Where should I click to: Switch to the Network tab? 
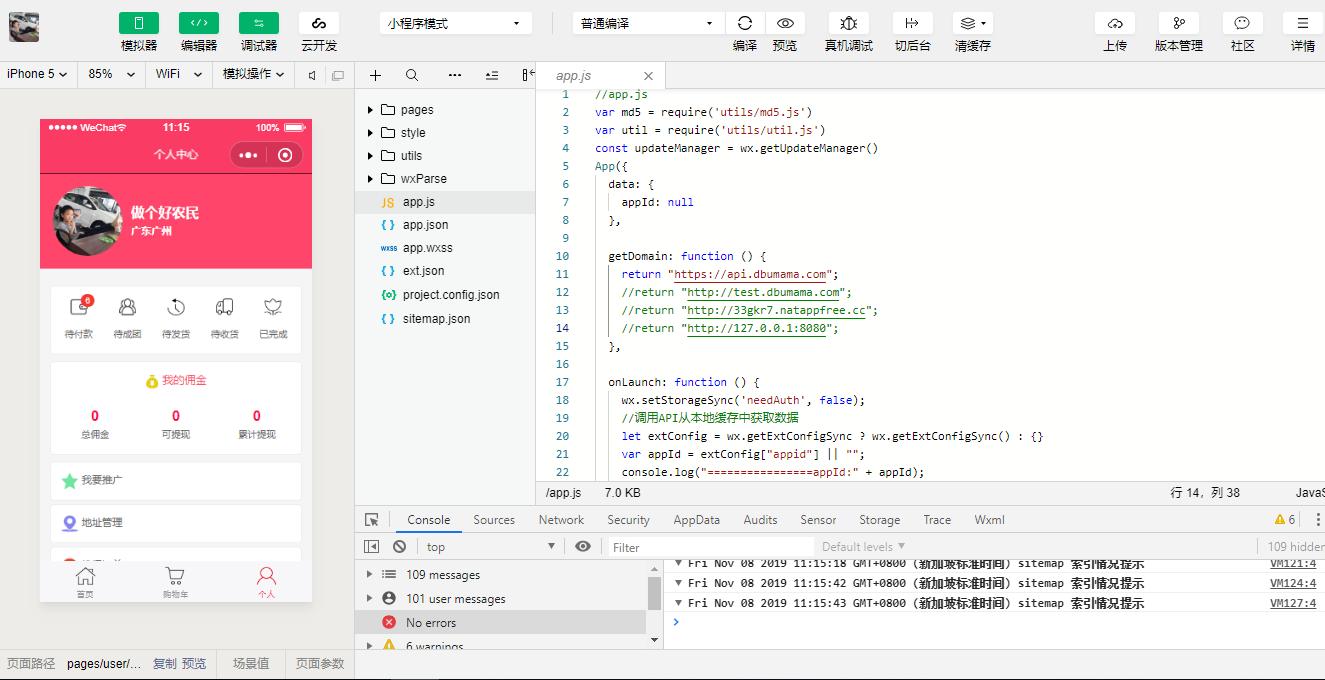point(561,520)
